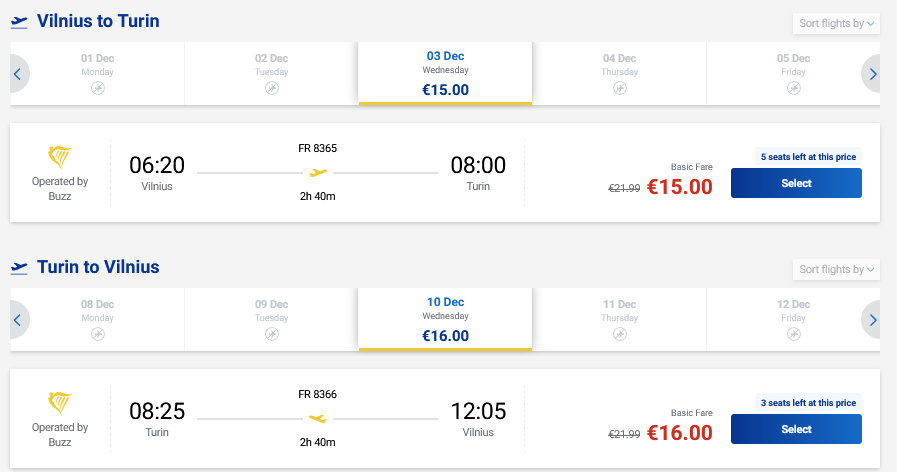
Task: Select the 03 Dec Wednesday €15.00 date tab
Action: pos(446,73)
